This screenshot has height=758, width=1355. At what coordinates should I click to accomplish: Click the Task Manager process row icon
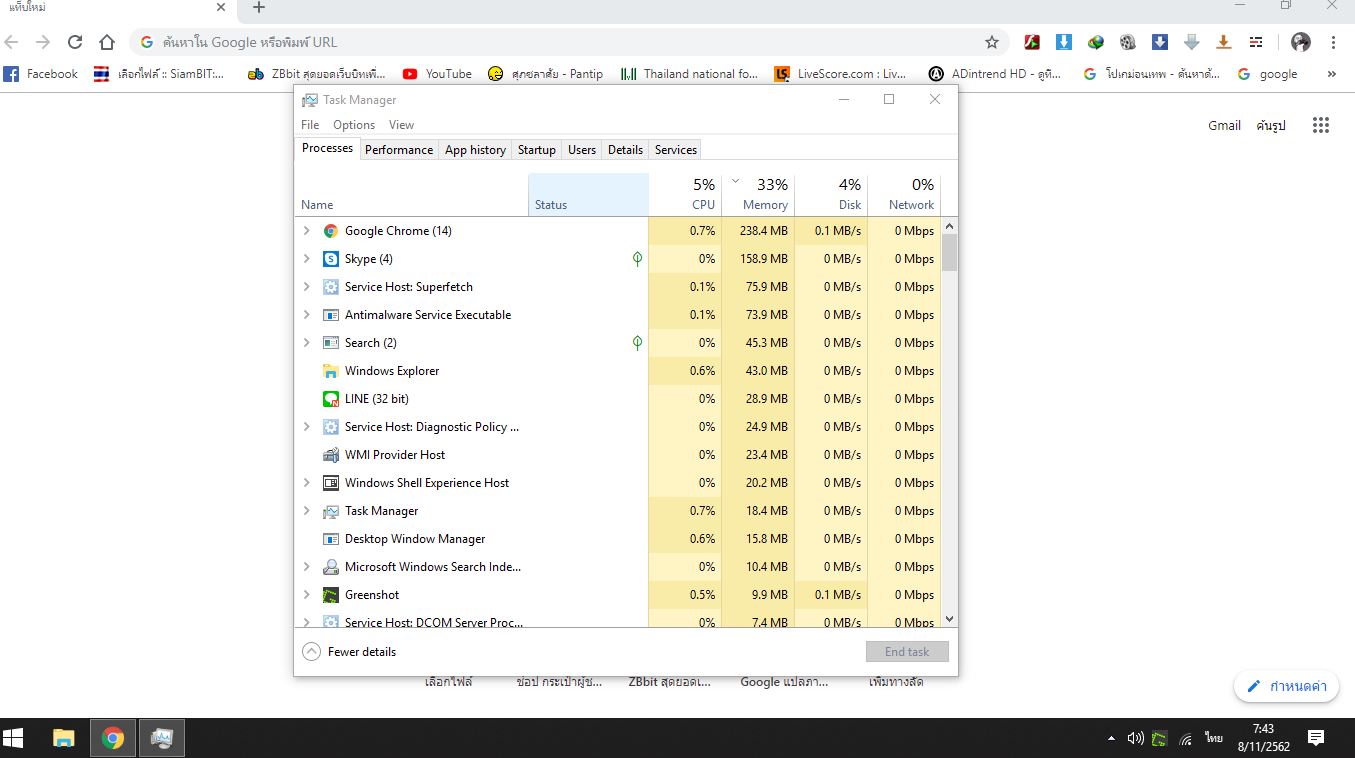click(x=331, y=511)
